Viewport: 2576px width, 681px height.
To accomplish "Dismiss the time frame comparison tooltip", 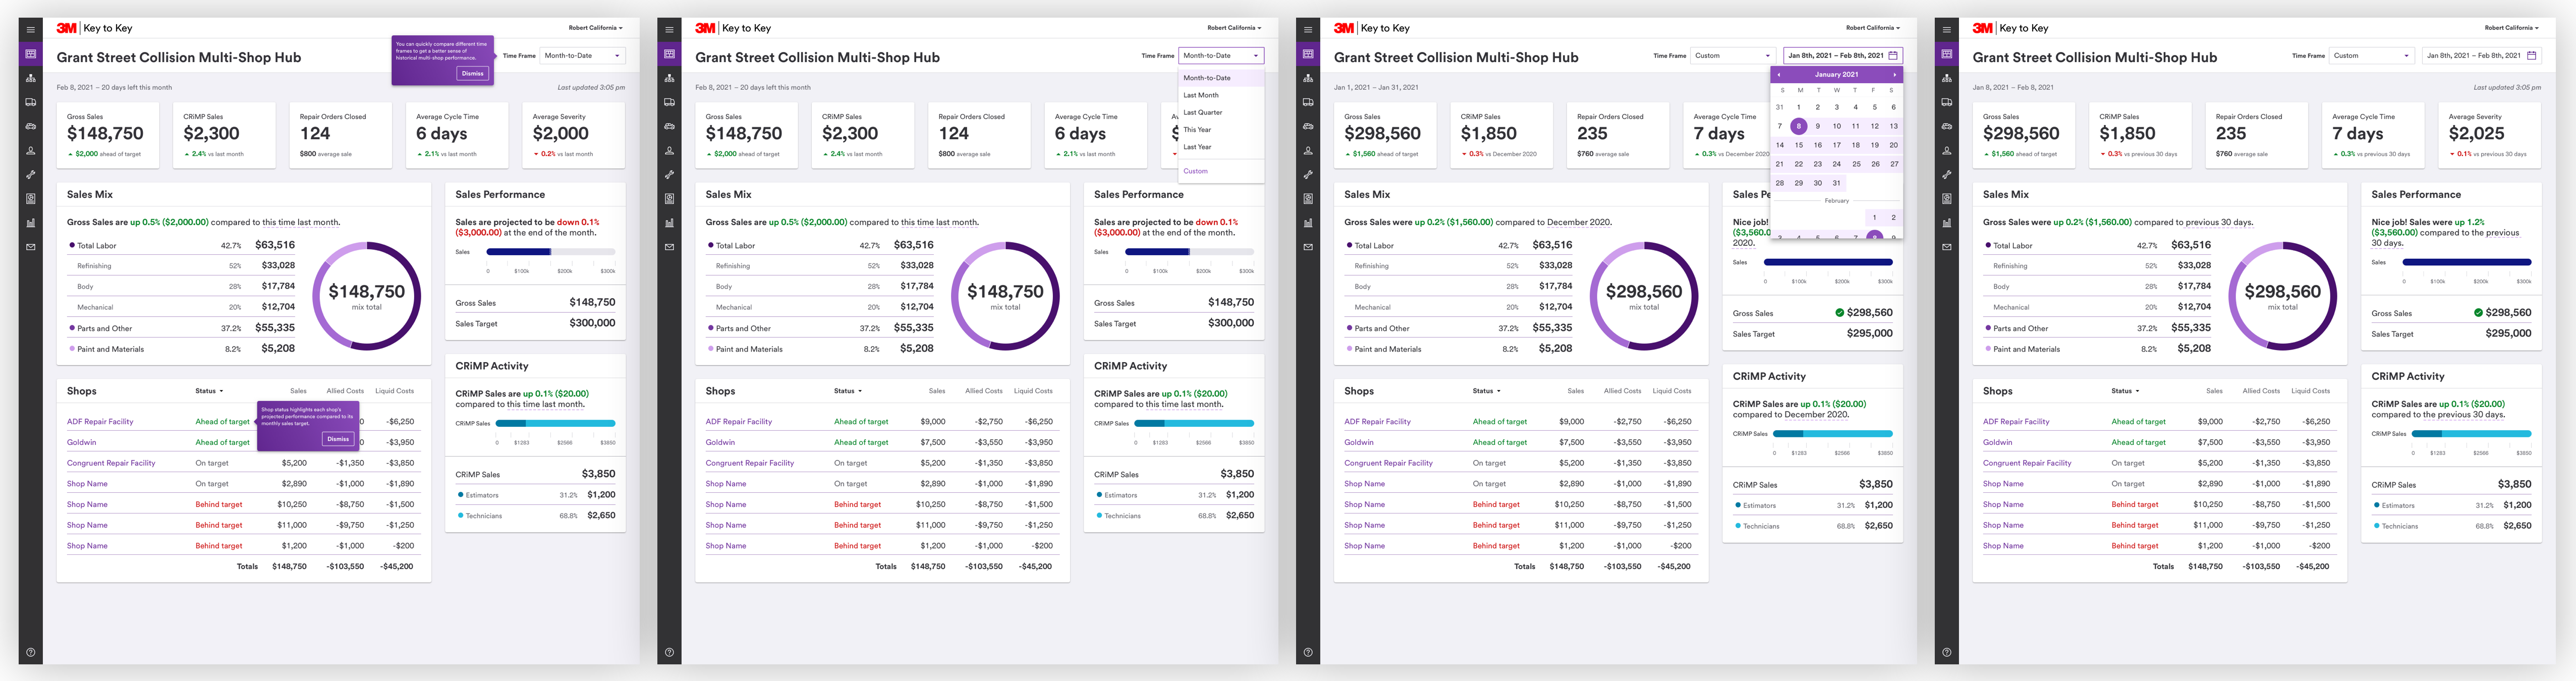I will [472, 73].
